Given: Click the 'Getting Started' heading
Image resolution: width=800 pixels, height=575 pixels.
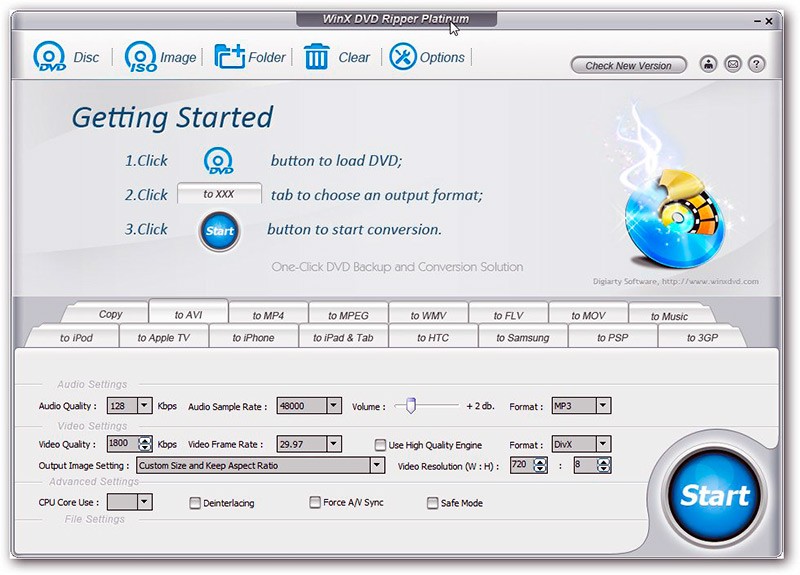Looking at the screenshot, I should (x=172, y=118).
